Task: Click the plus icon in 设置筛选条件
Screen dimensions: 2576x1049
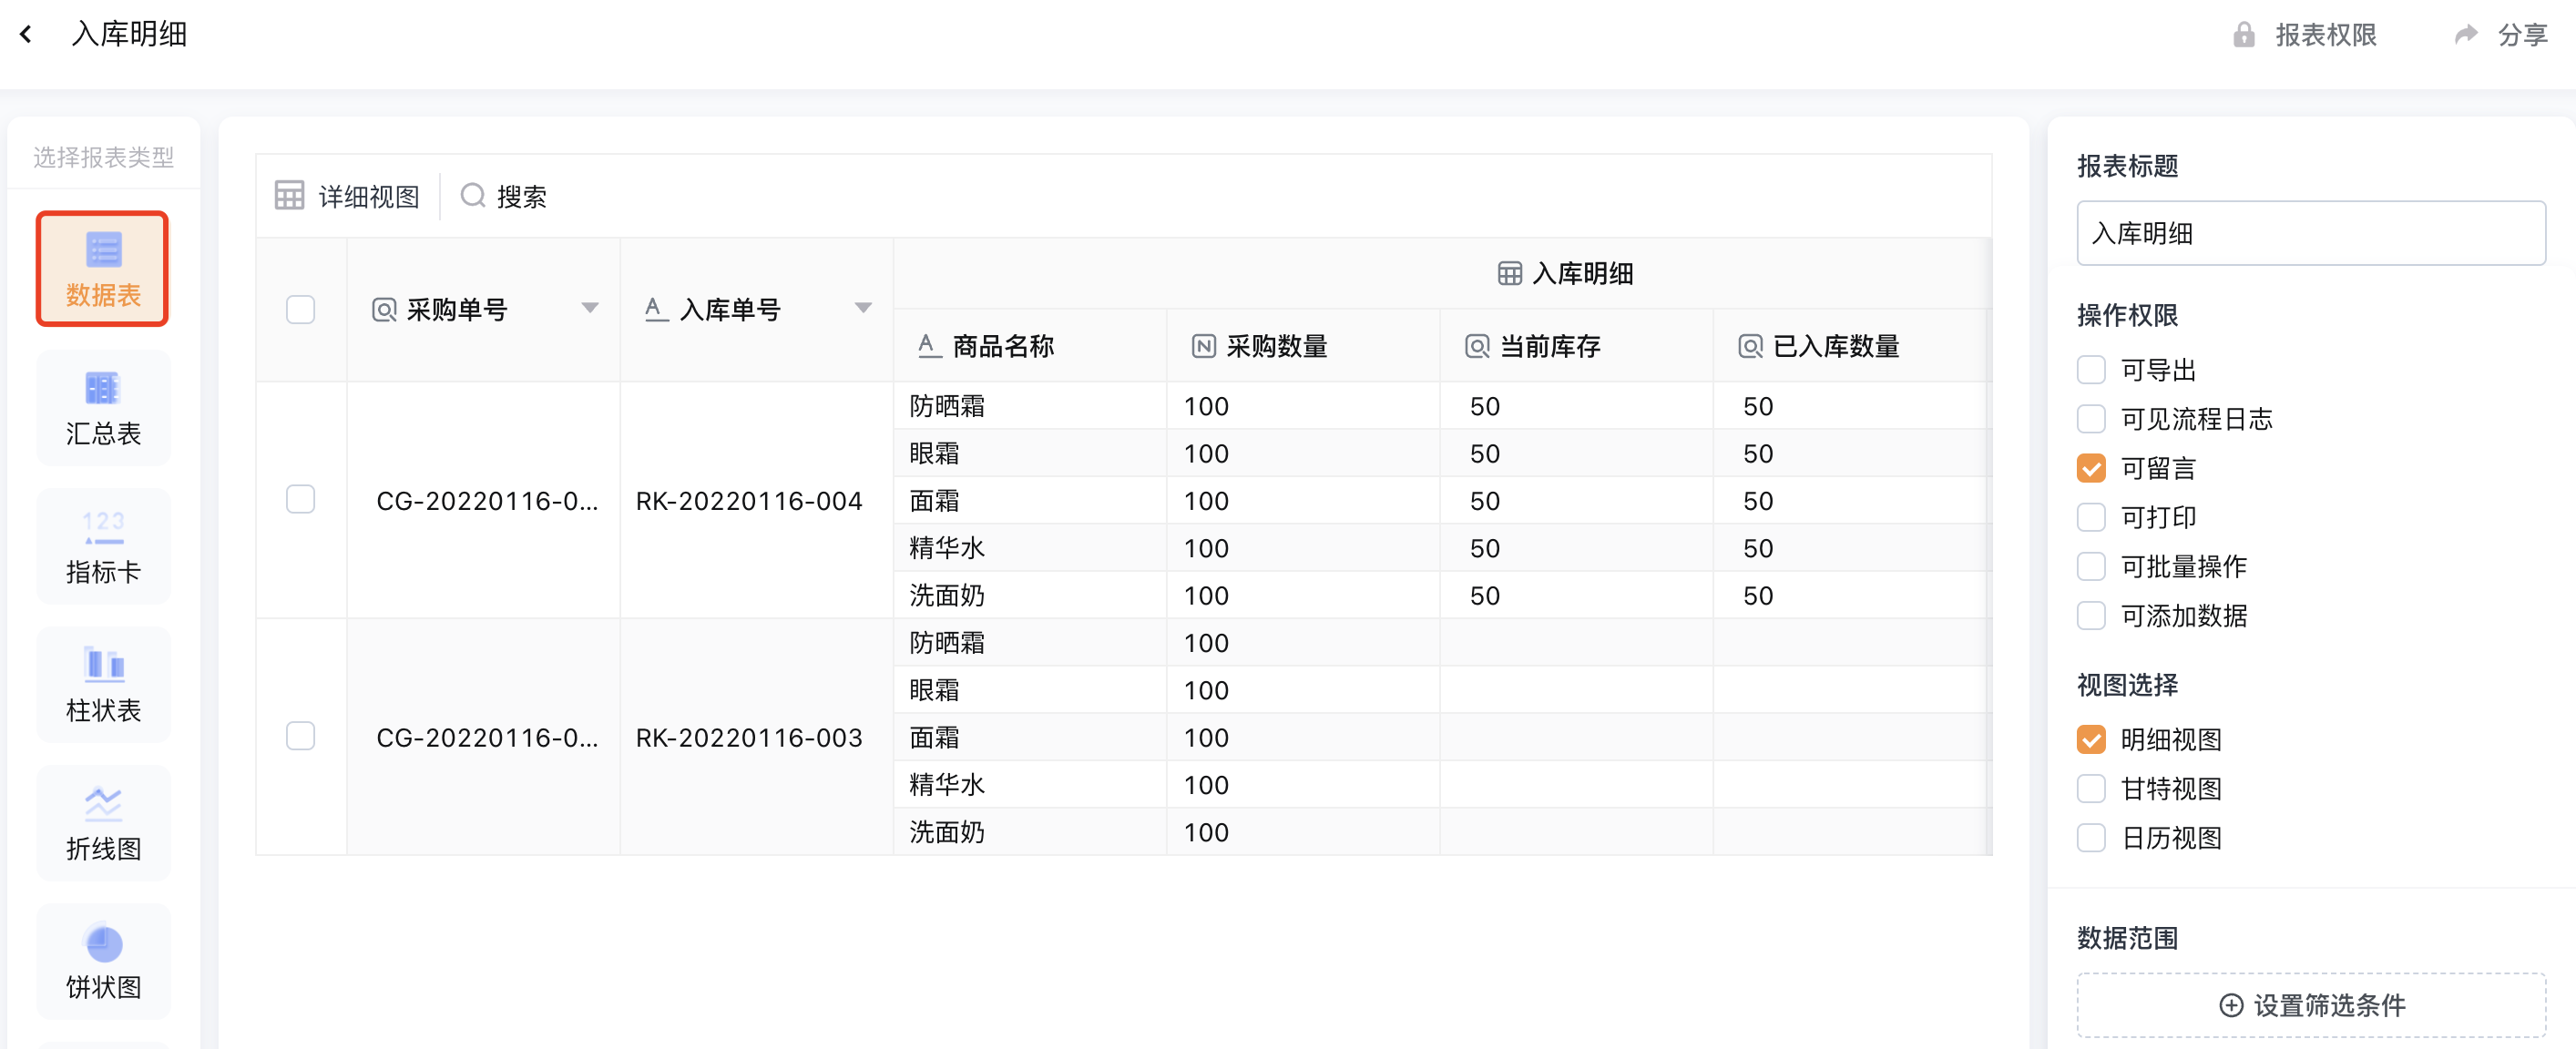Action: click(x=2231, y=1005)
